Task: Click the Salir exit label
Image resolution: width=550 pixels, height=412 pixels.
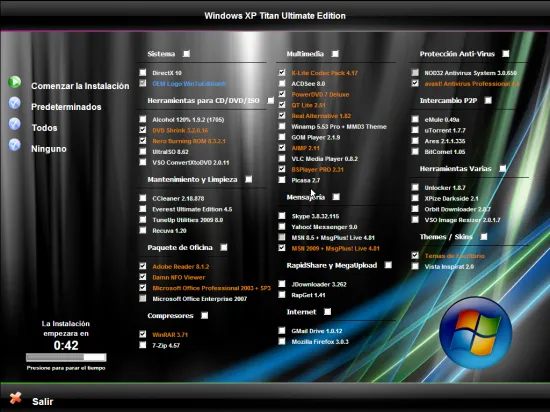Action: tap(42, 401)
